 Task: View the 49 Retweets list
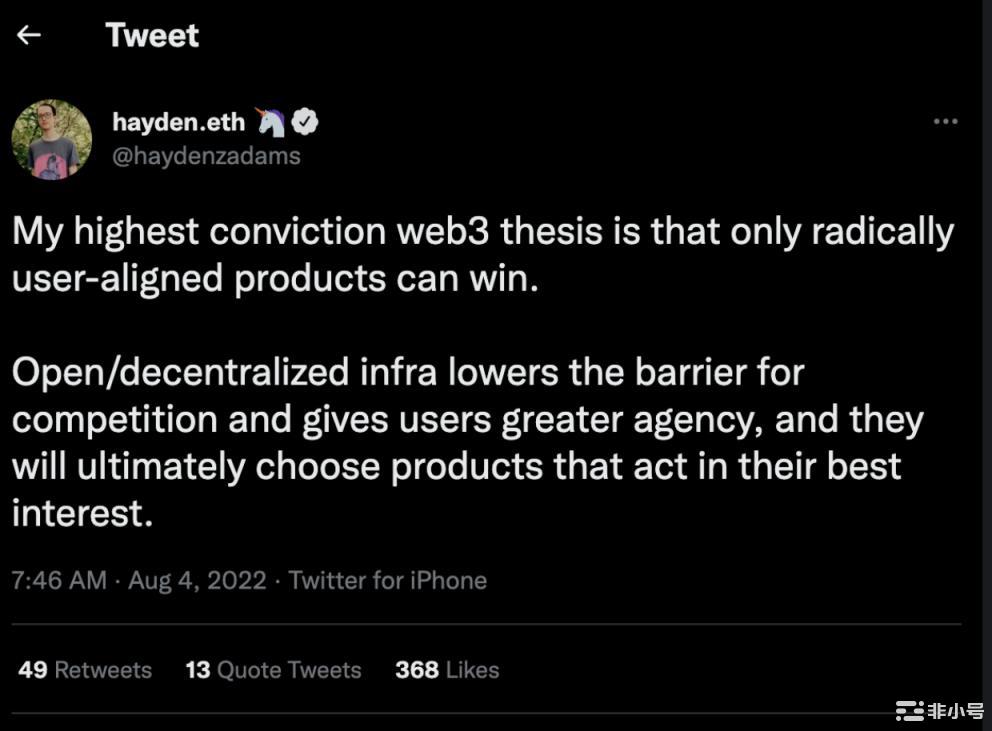click(x=85, y=670)
